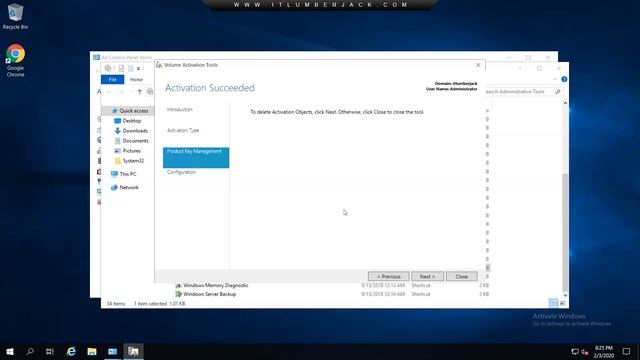640x360 pixels.
Task: Click Next in Volume Activation Tools
Action: coord(427,276)
